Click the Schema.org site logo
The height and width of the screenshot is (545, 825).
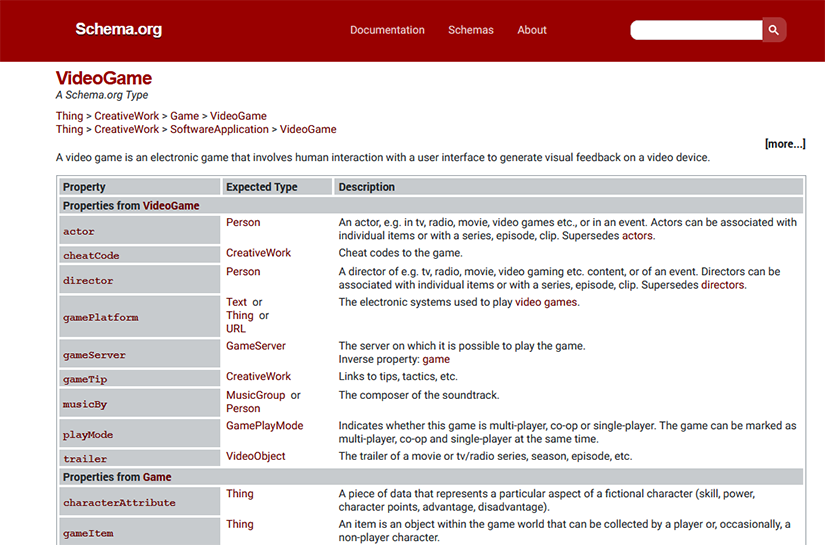click(x=118, y=30)
